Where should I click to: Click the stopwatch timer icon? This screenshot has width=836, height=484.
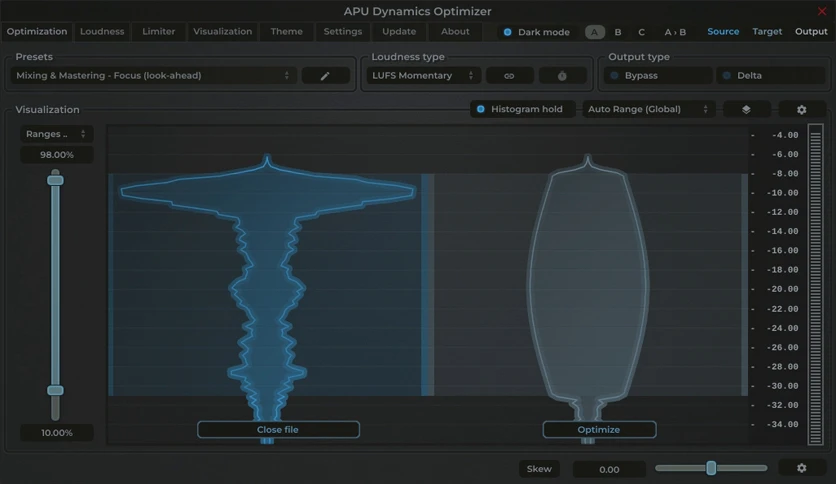click(x=562, y=76)
